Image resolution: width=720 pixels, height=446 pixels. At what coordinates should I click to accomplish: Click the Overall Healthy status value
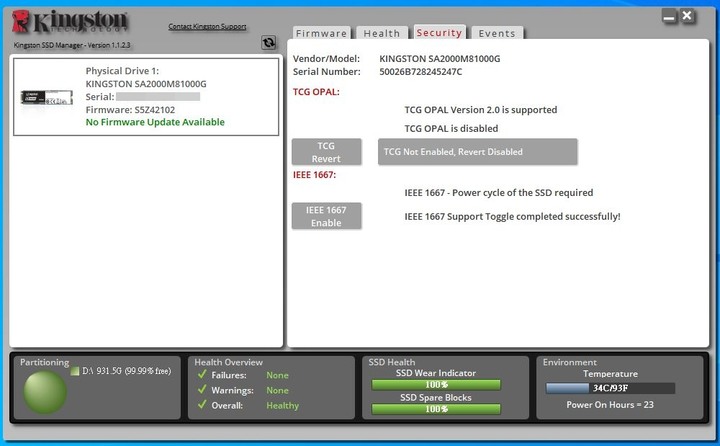pyautogui.click(x=282, y=406)
